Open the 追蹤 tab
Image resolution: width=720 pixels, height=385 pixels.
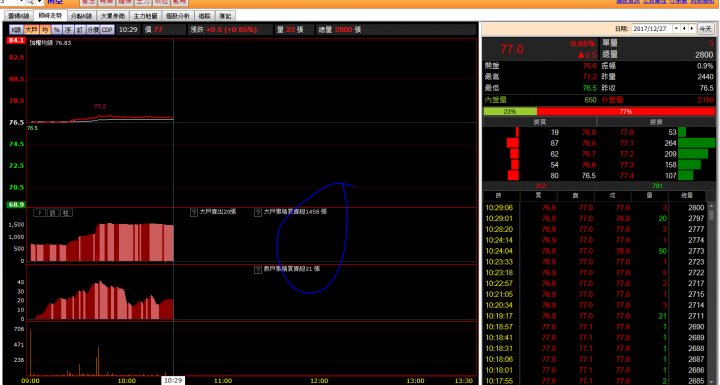pos(204,16)
